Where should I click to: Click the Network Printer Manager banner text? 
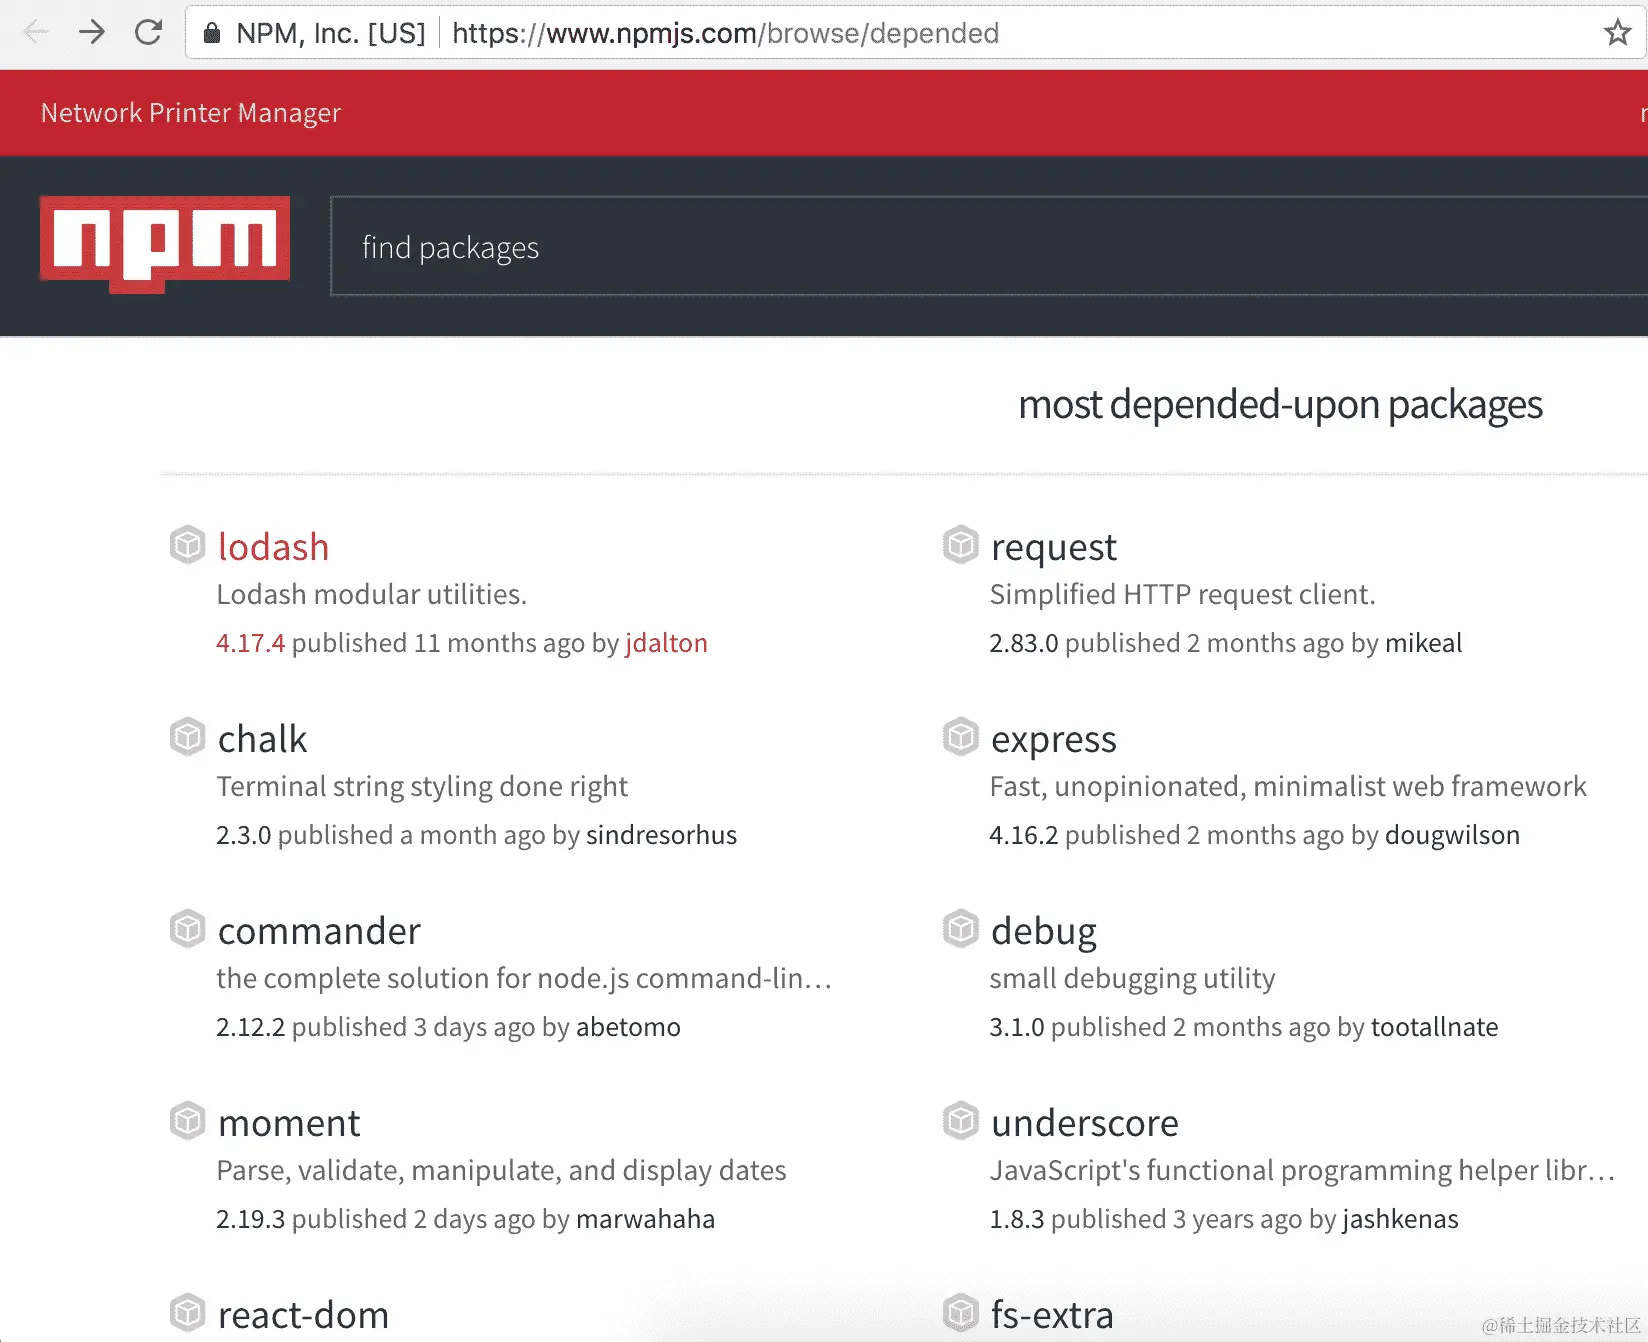[x=190, y=113]
